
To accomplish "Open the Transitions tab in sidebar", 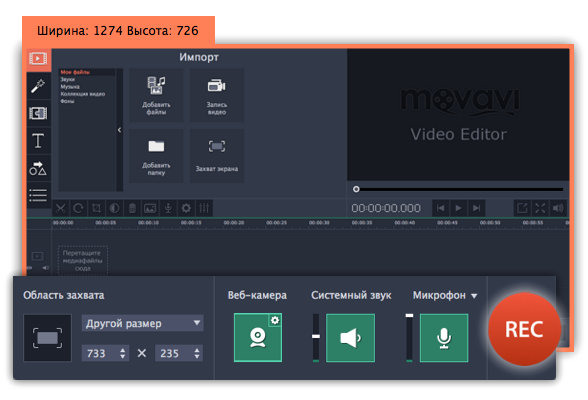I will tap(39, 113).
